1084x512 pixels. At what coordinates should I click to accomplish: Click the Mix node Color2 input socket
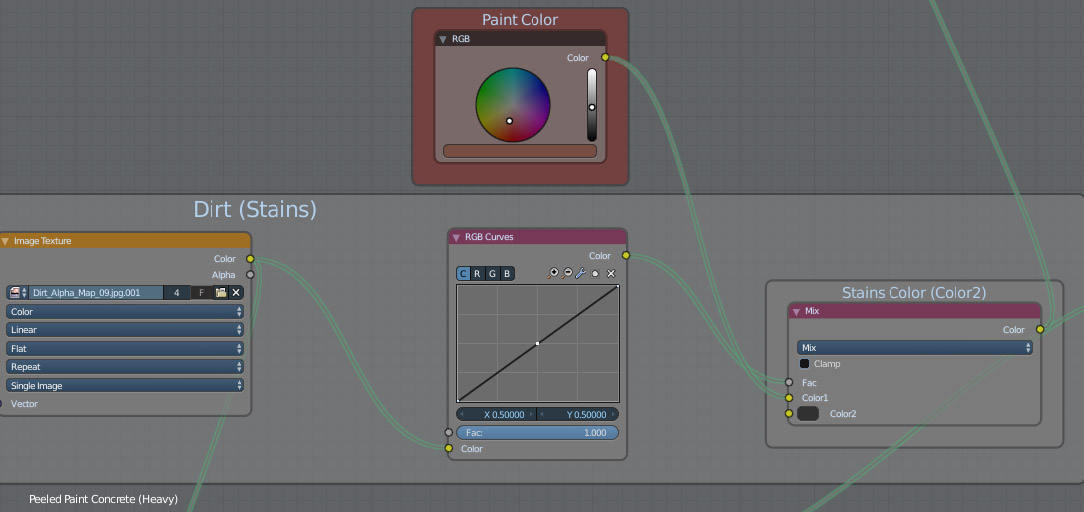[x=789, y=414]
